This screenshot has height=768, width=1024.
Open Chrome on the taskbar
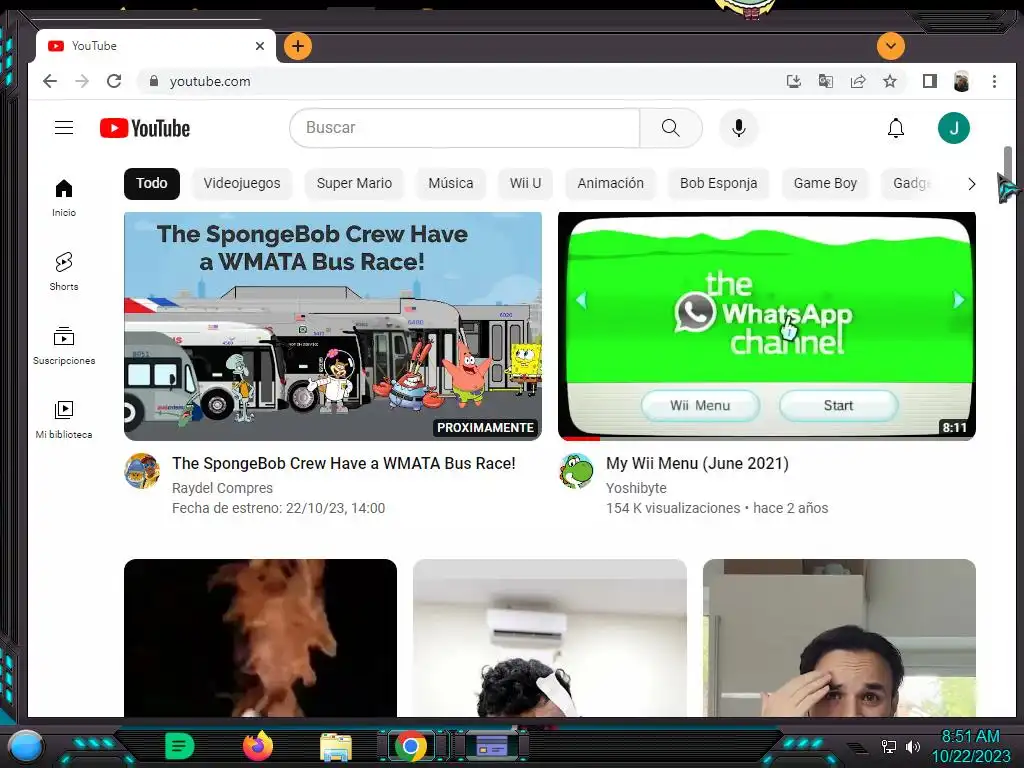tap(411, 746)
